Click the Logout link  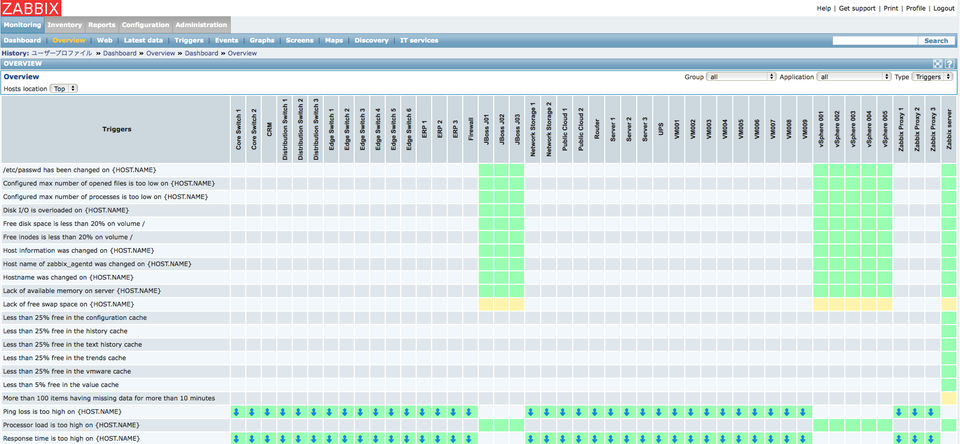pyautogui.click(x=943, y=8)
